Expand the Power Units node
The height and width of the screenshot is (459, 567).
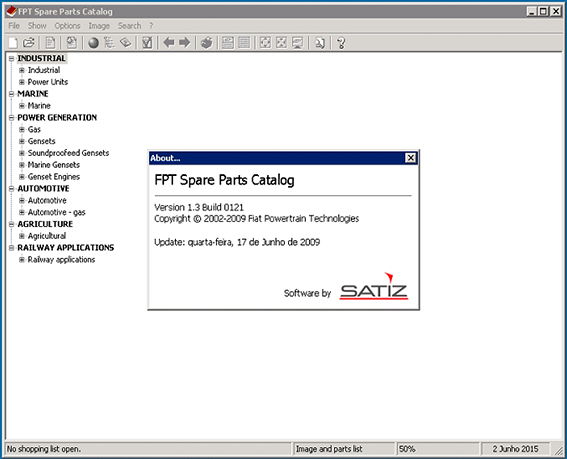(22, 82)
